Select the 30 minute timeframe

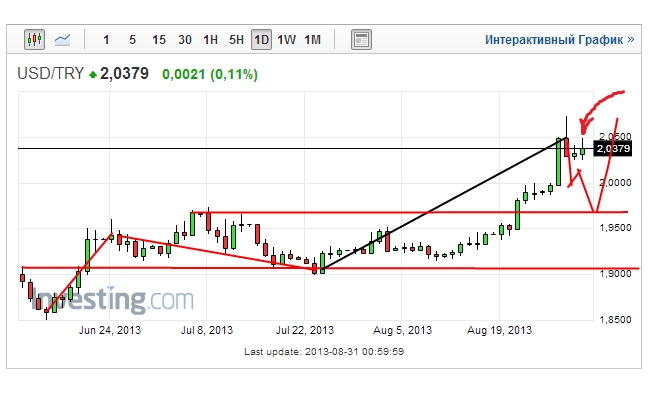pos(185,40)
